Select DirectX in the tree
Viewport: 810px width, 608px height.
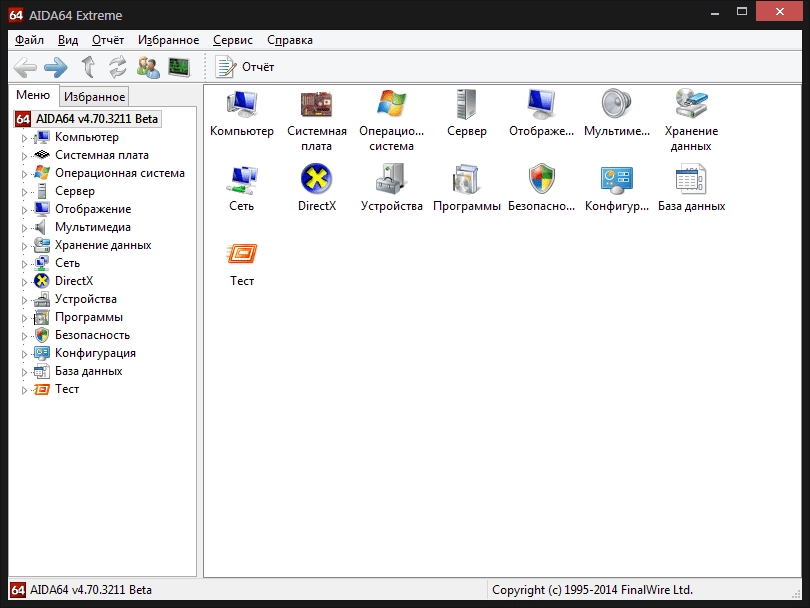(74, 281)
